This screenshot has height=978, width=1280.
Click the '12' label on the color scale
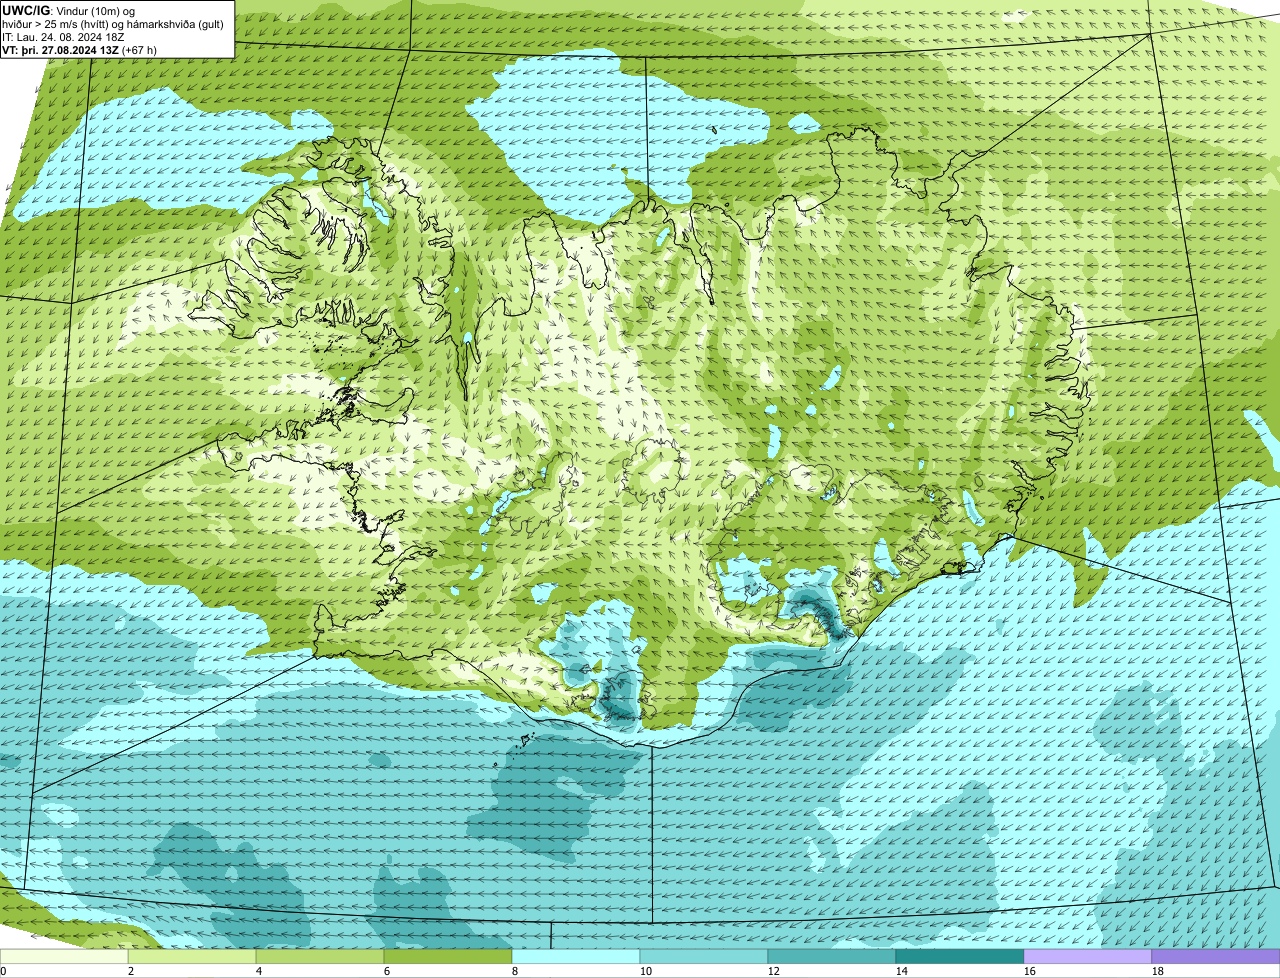pyautogui.click(x=774, y=971)
